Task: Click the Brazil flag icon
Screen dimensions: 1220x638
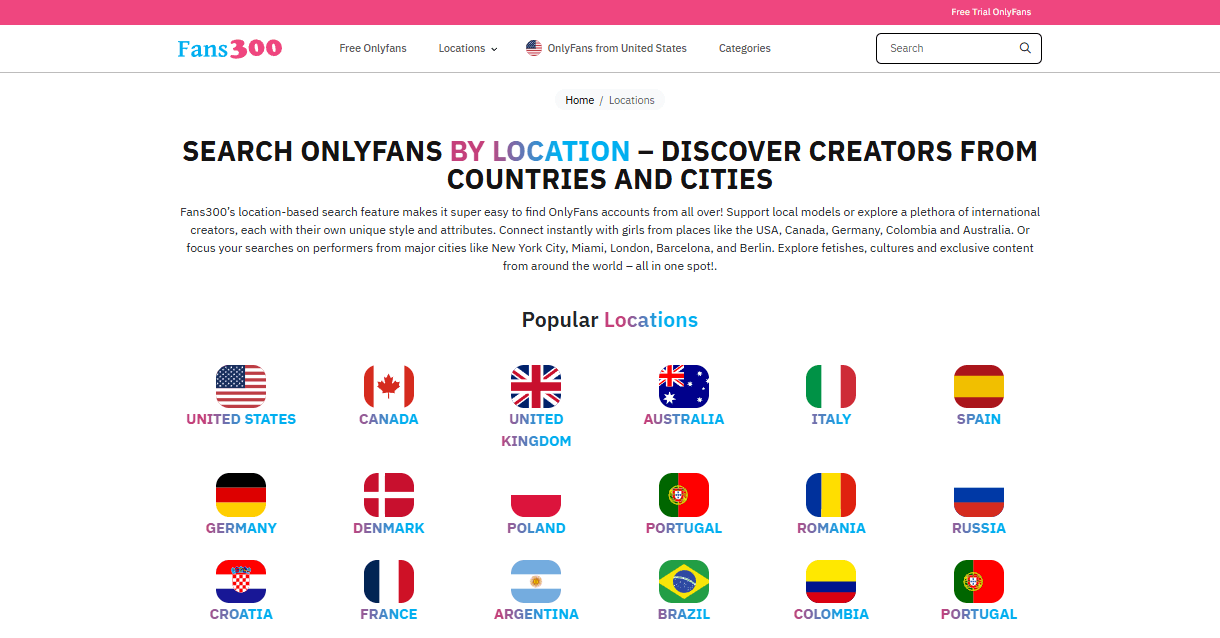Action: coord(684,581)
